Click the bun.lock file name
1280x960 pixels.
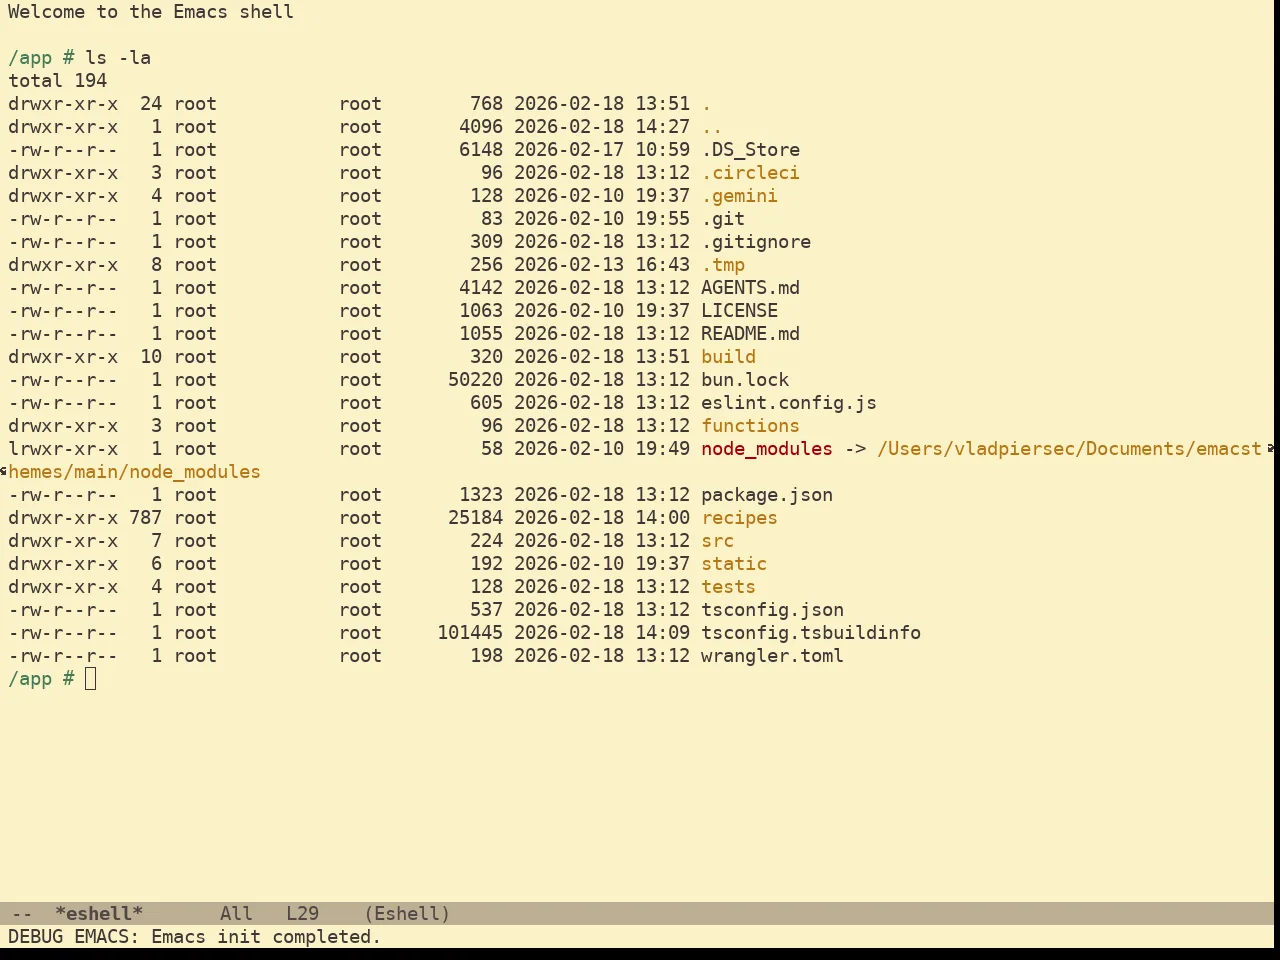point(745,380)
